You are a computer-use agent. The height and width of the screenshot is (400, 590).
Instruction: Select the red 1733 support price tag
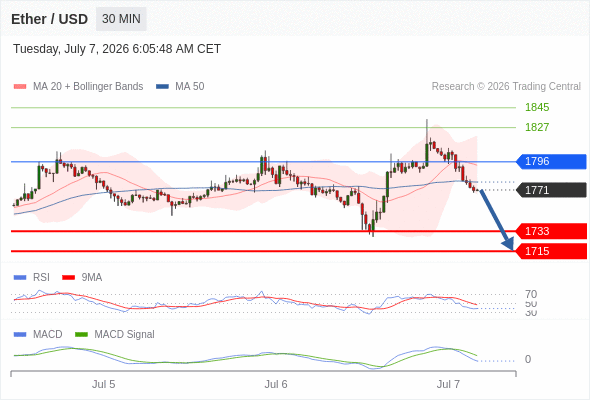(551, 231)
